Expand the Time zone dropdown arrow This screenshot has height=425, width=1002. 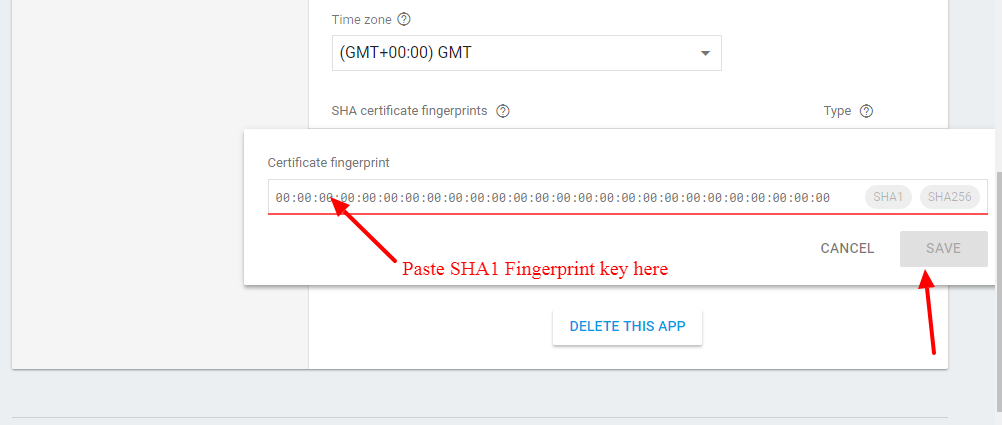pyautogui.click(x=705, y=53)
